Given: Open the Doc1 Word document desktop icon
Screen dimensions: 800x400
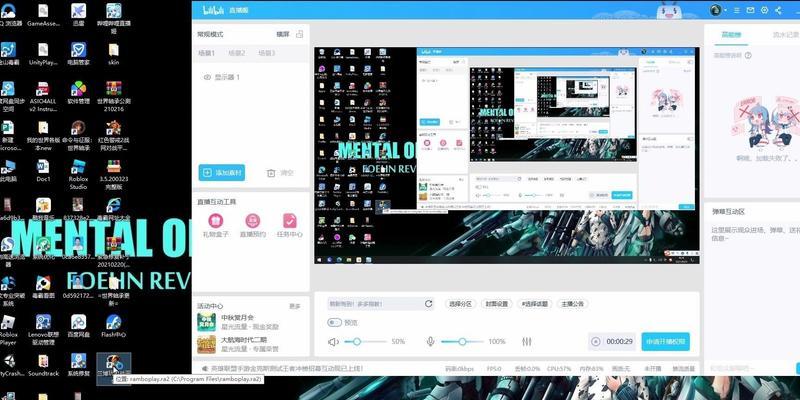Looking at the screenshot, I should tap(43, 171).
